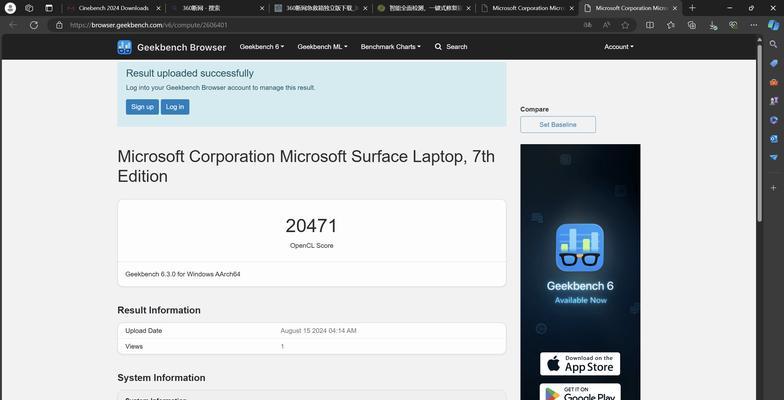Image resolution: width=784 pixels, height=400 pixels.
Task: Open the read aloud icon in address bar
Action: coord(606,25)
